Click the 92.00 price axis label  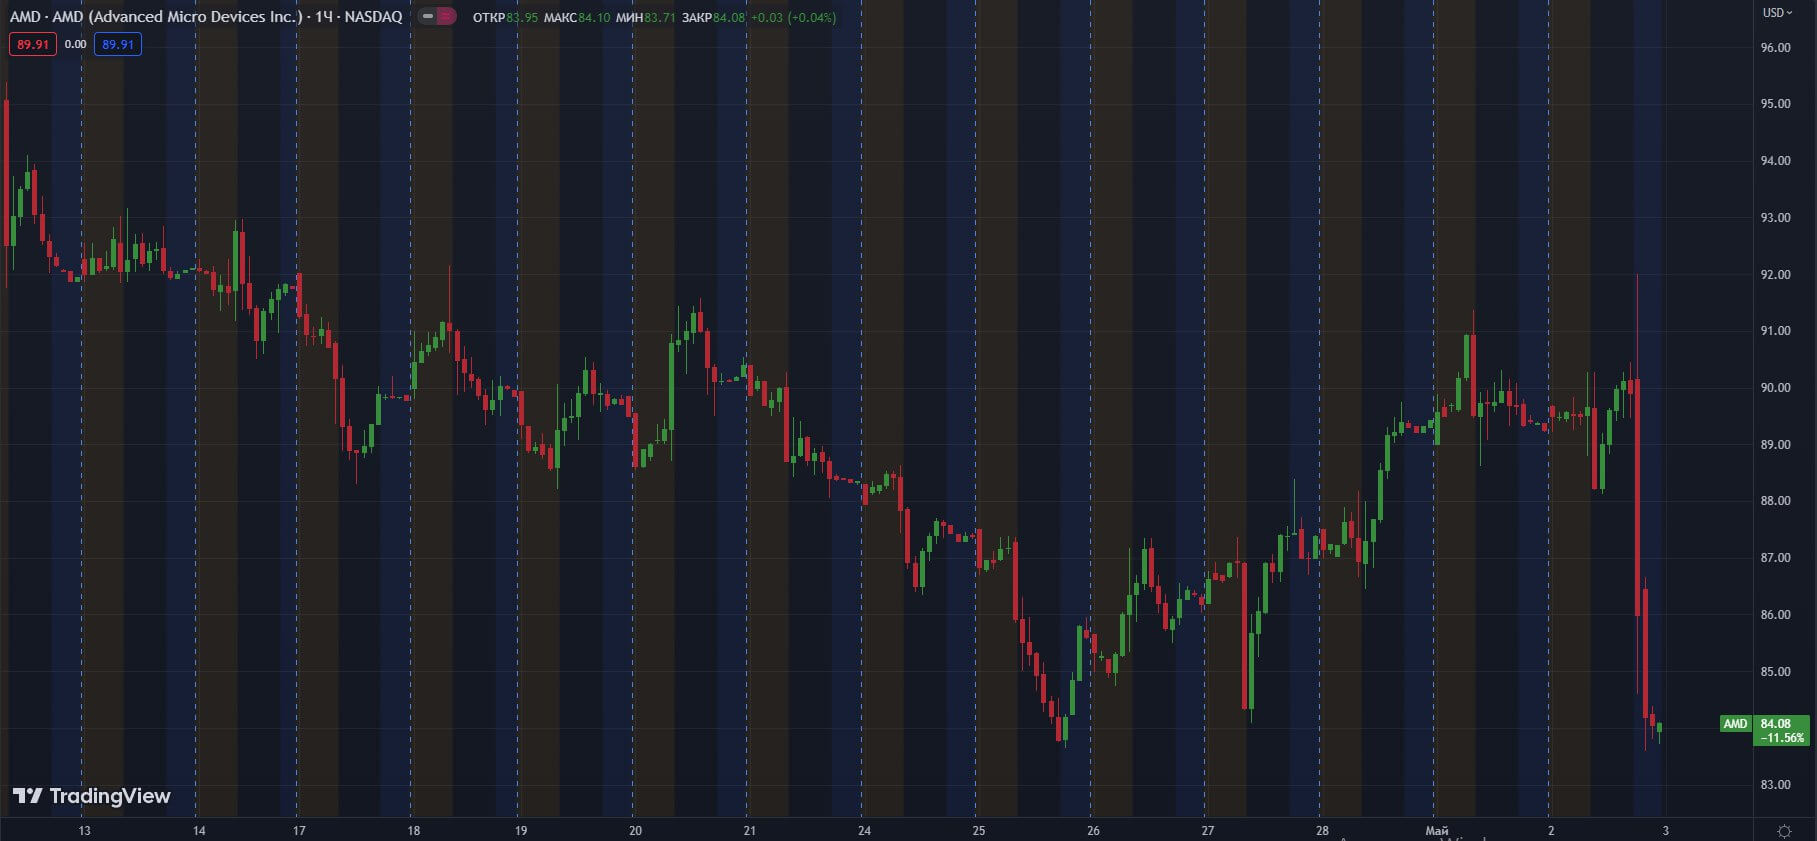(x=1775, y=274)
